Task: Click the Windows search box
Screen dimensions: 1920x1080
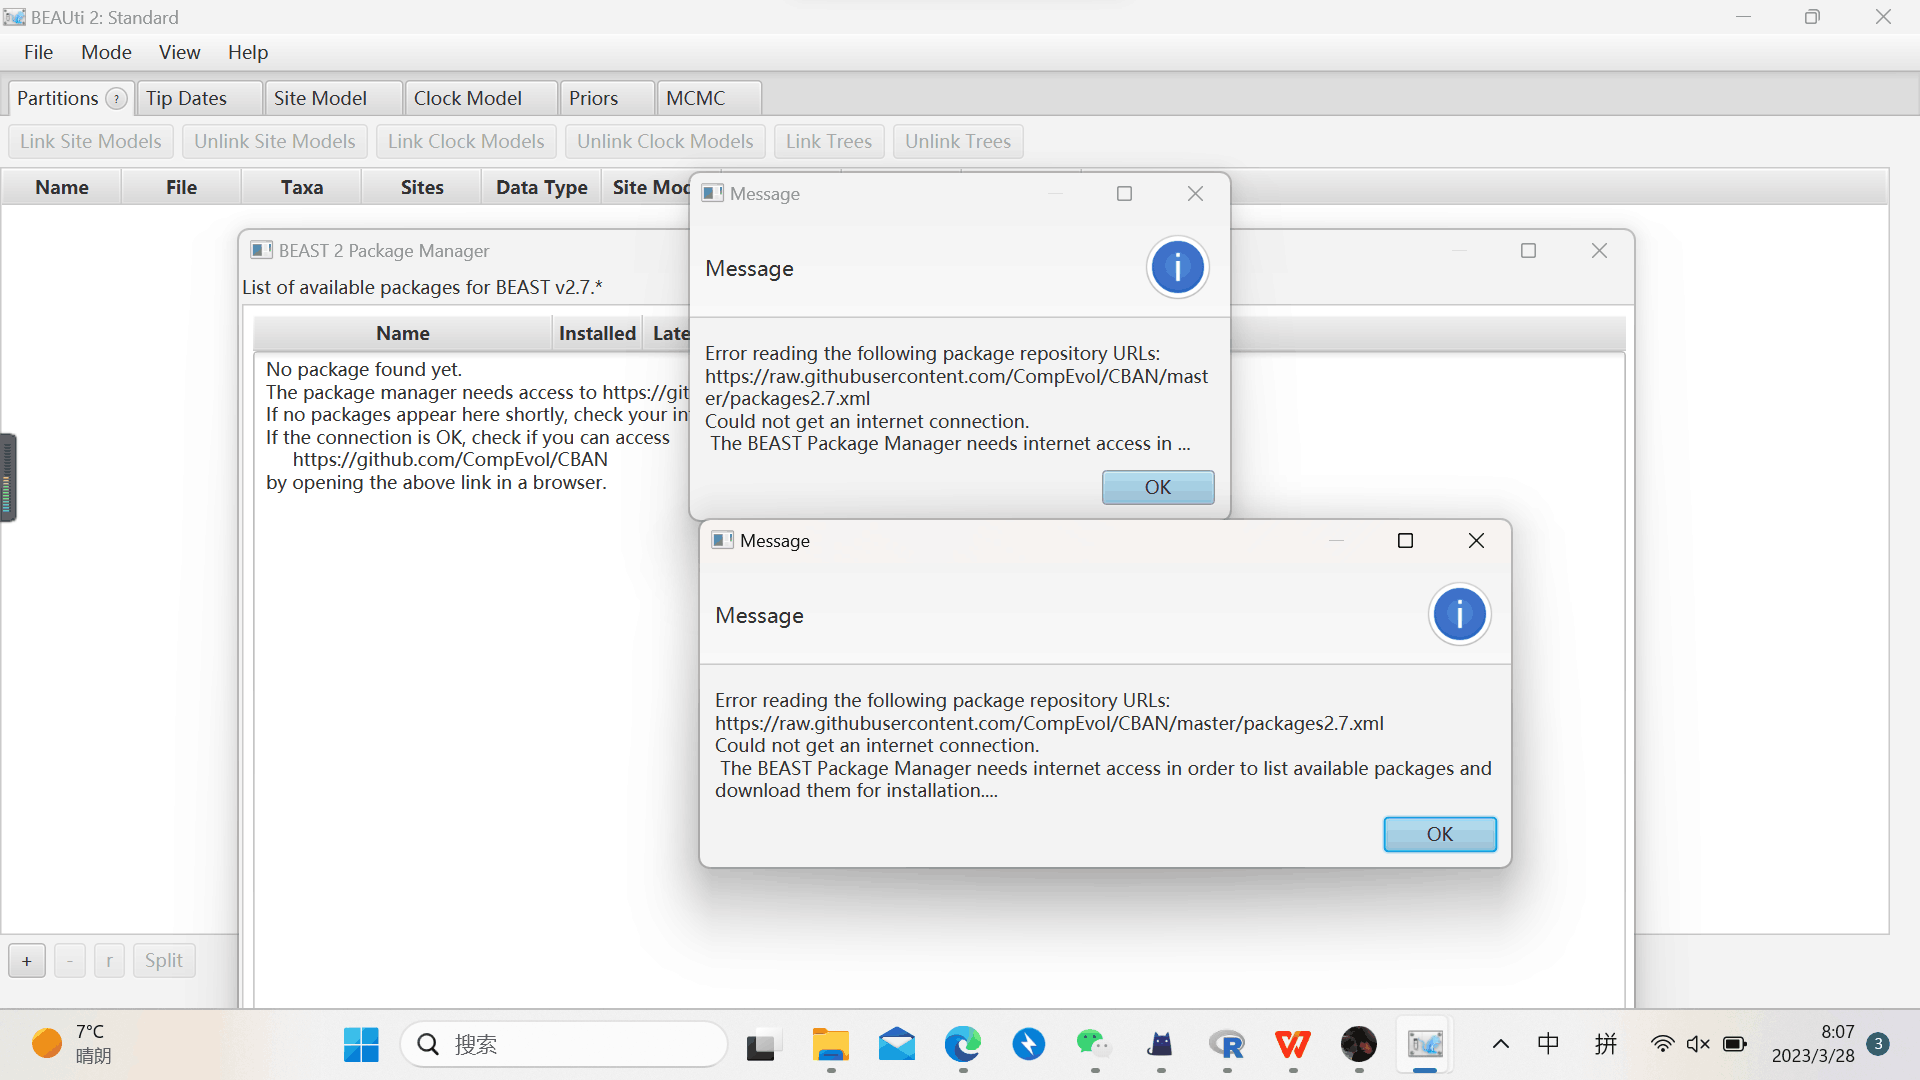Action: coord(563,1043)
